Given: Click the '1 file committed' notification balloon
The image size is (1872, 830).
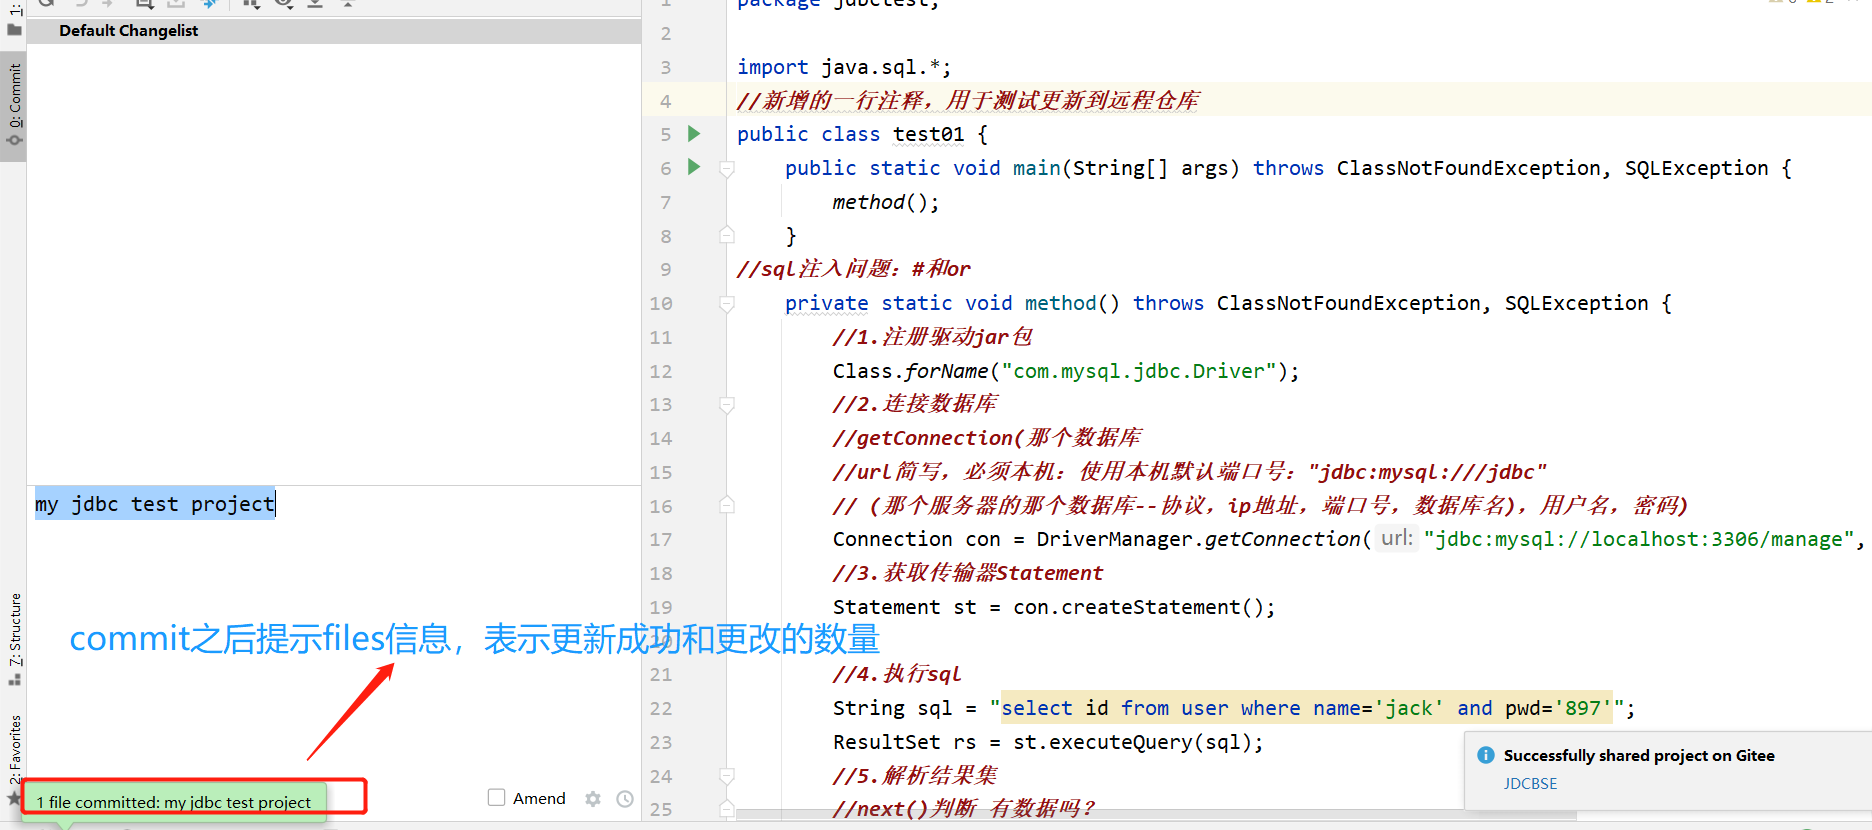Looking at the screenshot, I should point(174,802).
